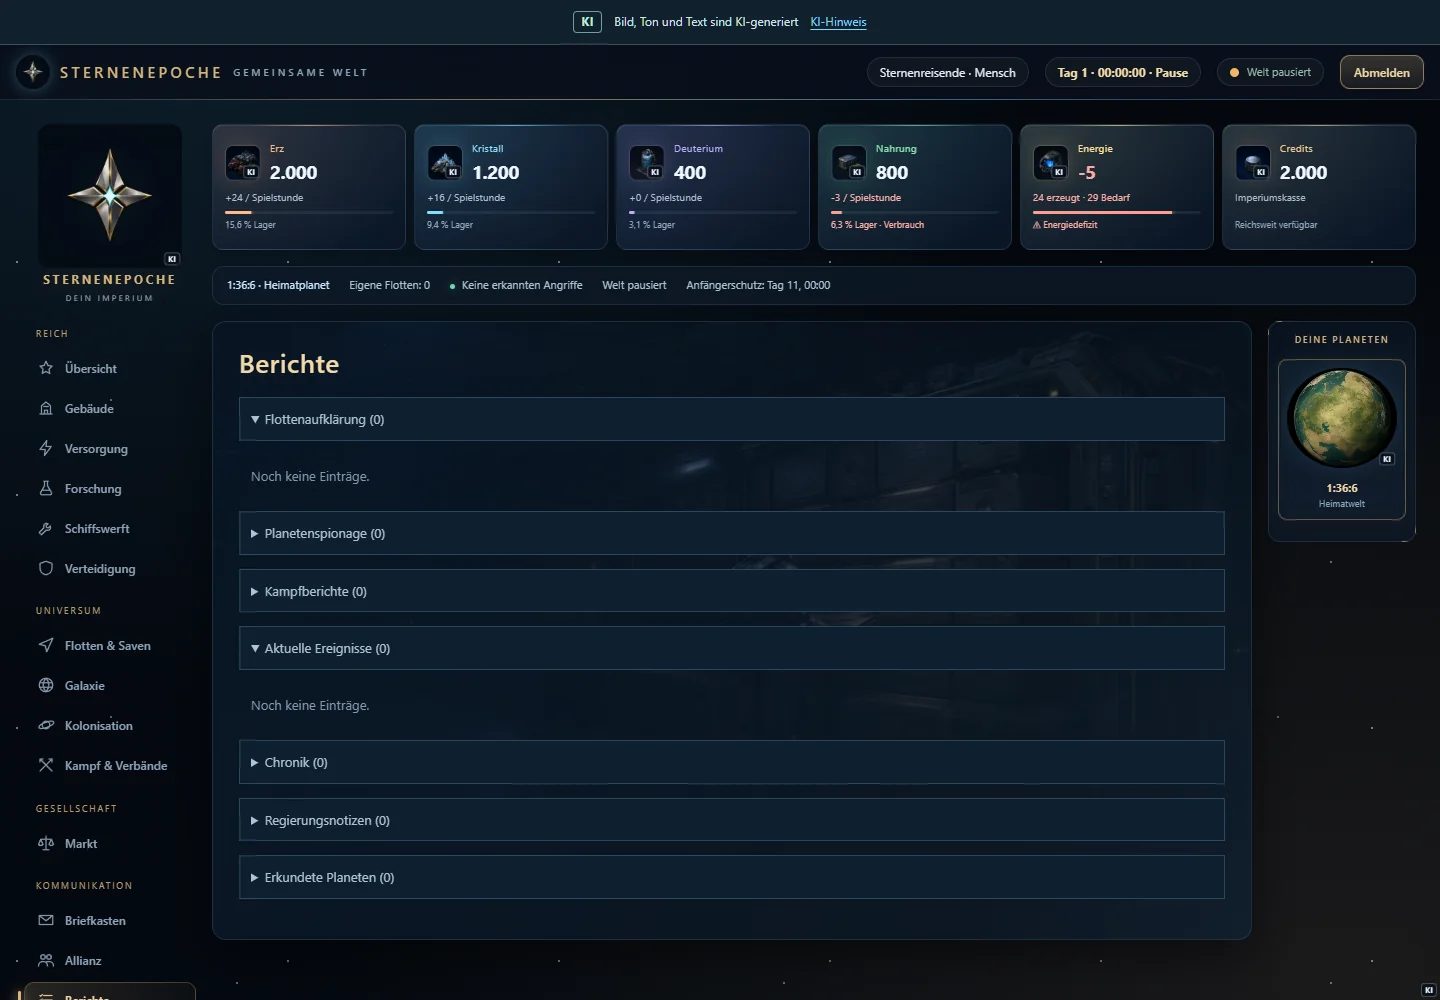Click the Abmelden button
The height and width of the screenshot is (1000, 1440).
(1381, 72)
